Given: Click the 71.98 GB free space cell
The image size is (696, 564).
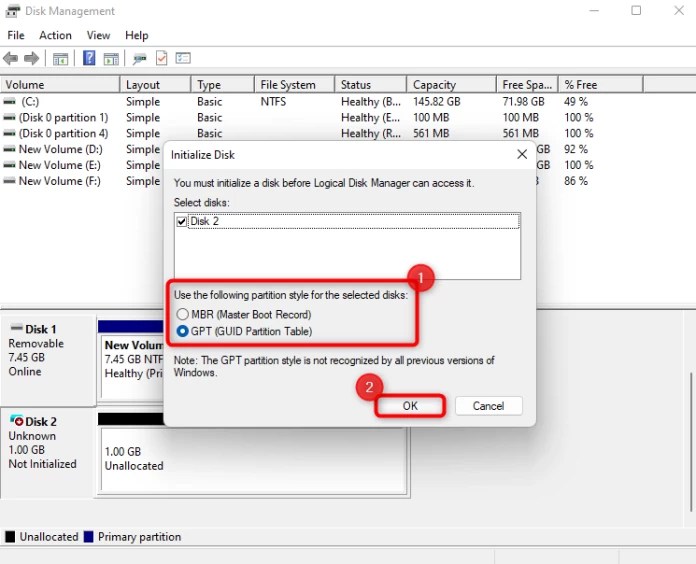Looking at the screenshot, I should click(523, 102).
